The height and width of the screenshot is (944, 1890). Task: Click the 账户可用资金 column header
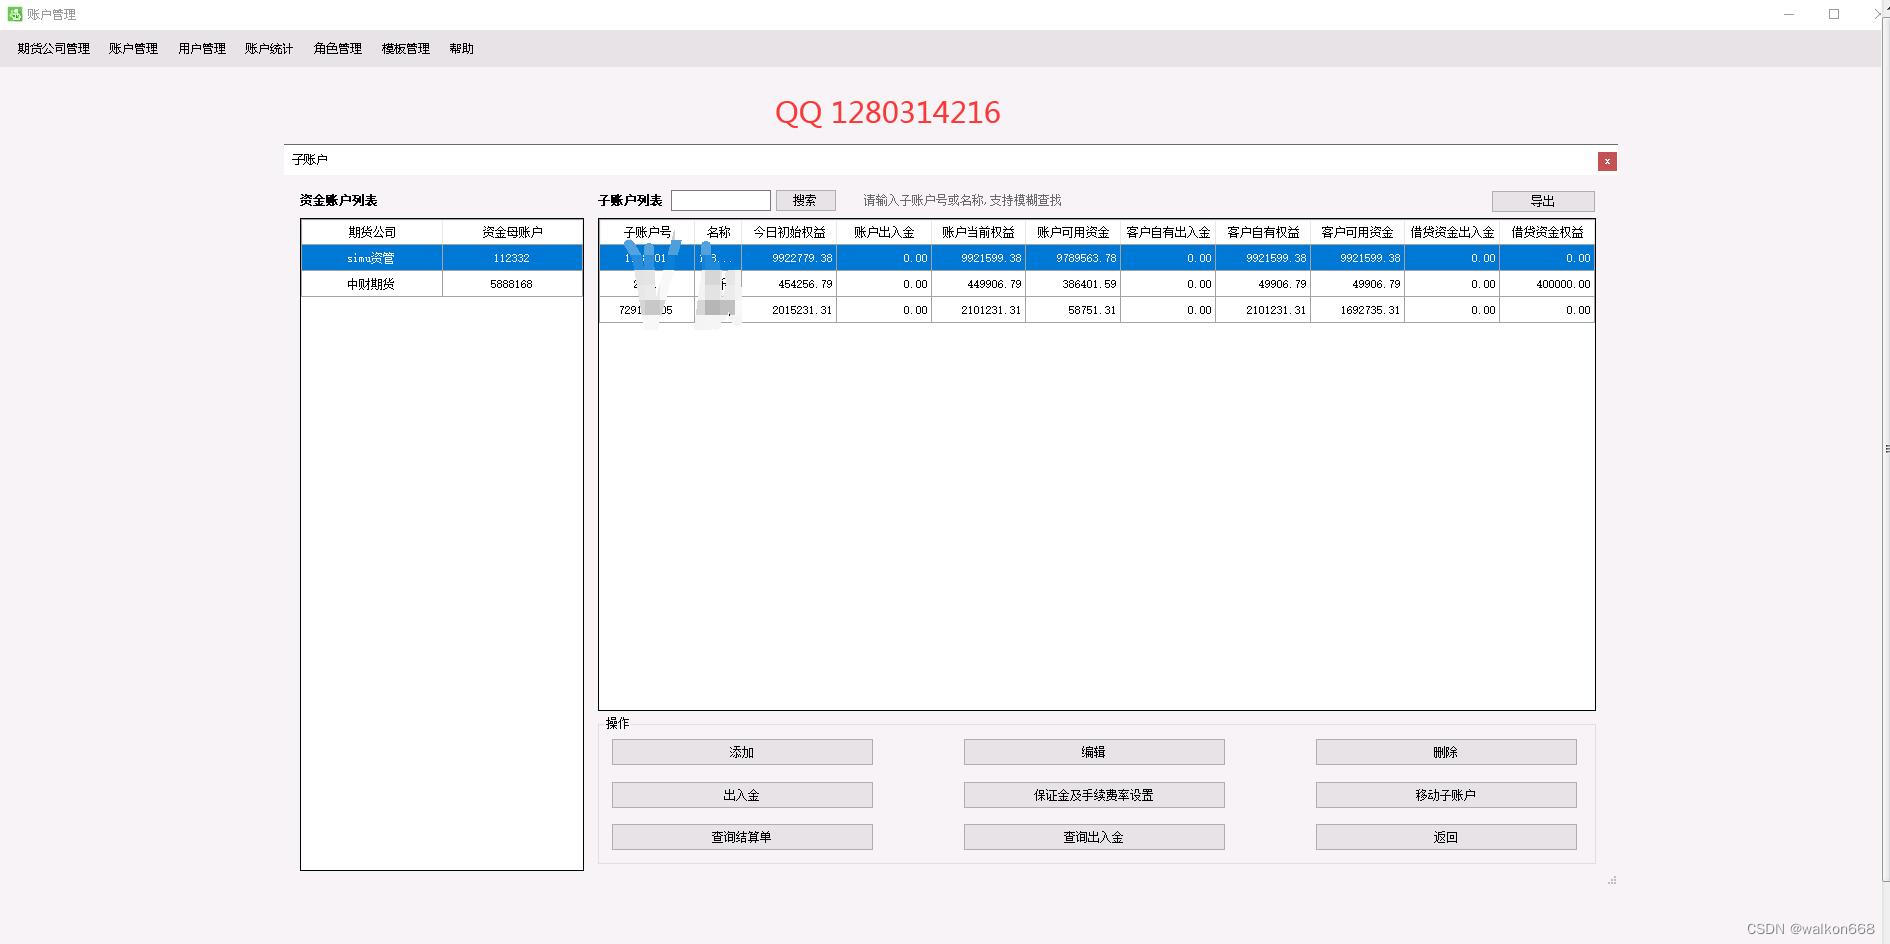pyautogui.click(x=1073, y=232)
